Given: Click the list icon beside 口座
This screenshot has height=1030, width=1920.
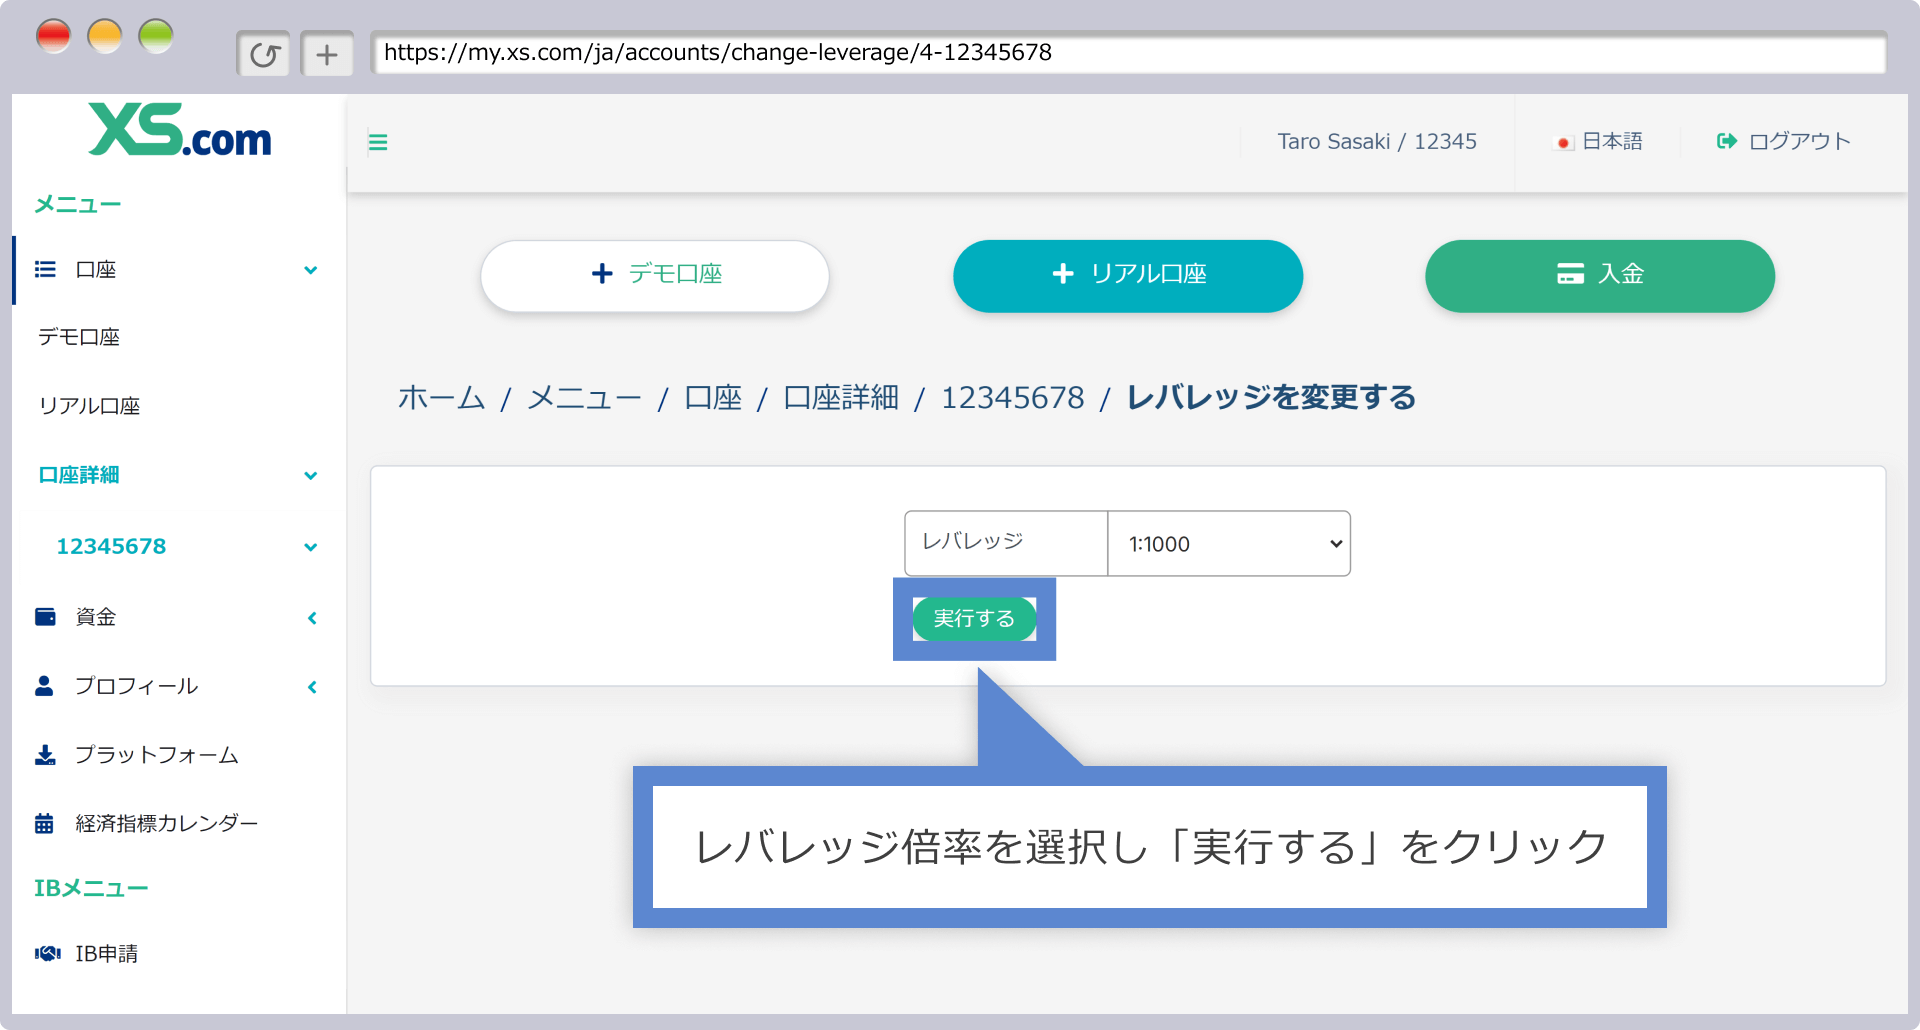Looking at the screenshot, I should coord(45,269).
